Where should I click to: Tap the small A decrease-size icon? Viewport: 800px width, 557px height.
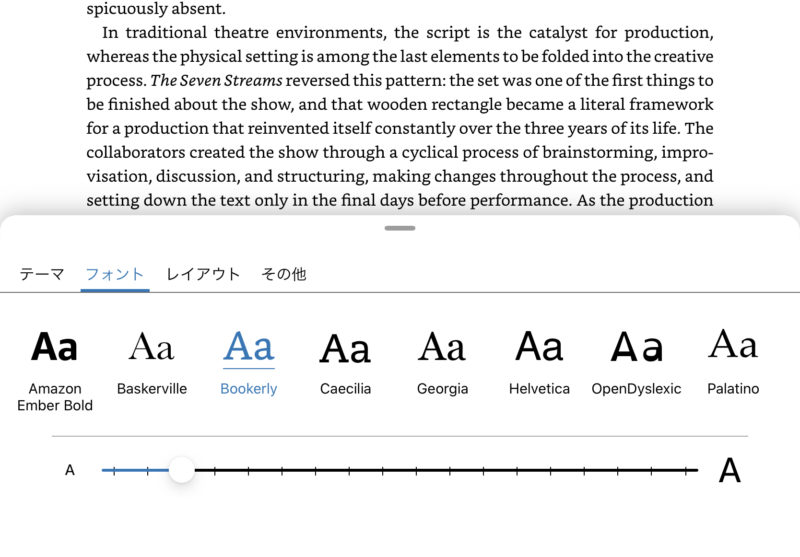tap(70, 470)
